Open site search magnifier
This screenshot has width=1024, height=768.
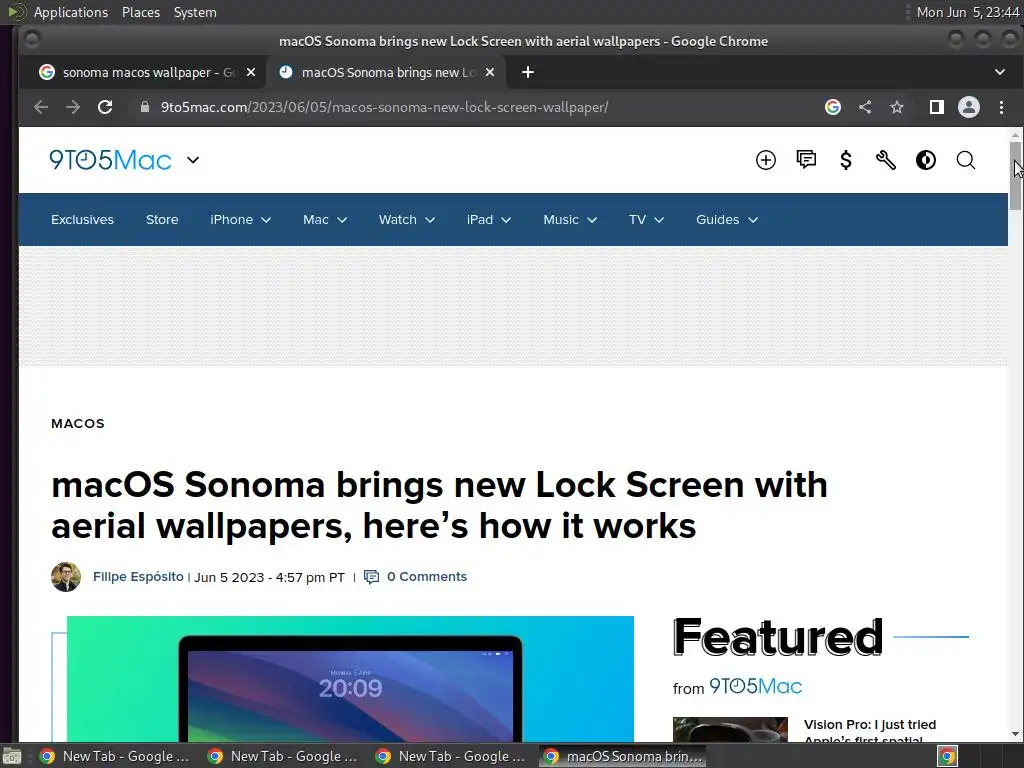coord(966,160)
